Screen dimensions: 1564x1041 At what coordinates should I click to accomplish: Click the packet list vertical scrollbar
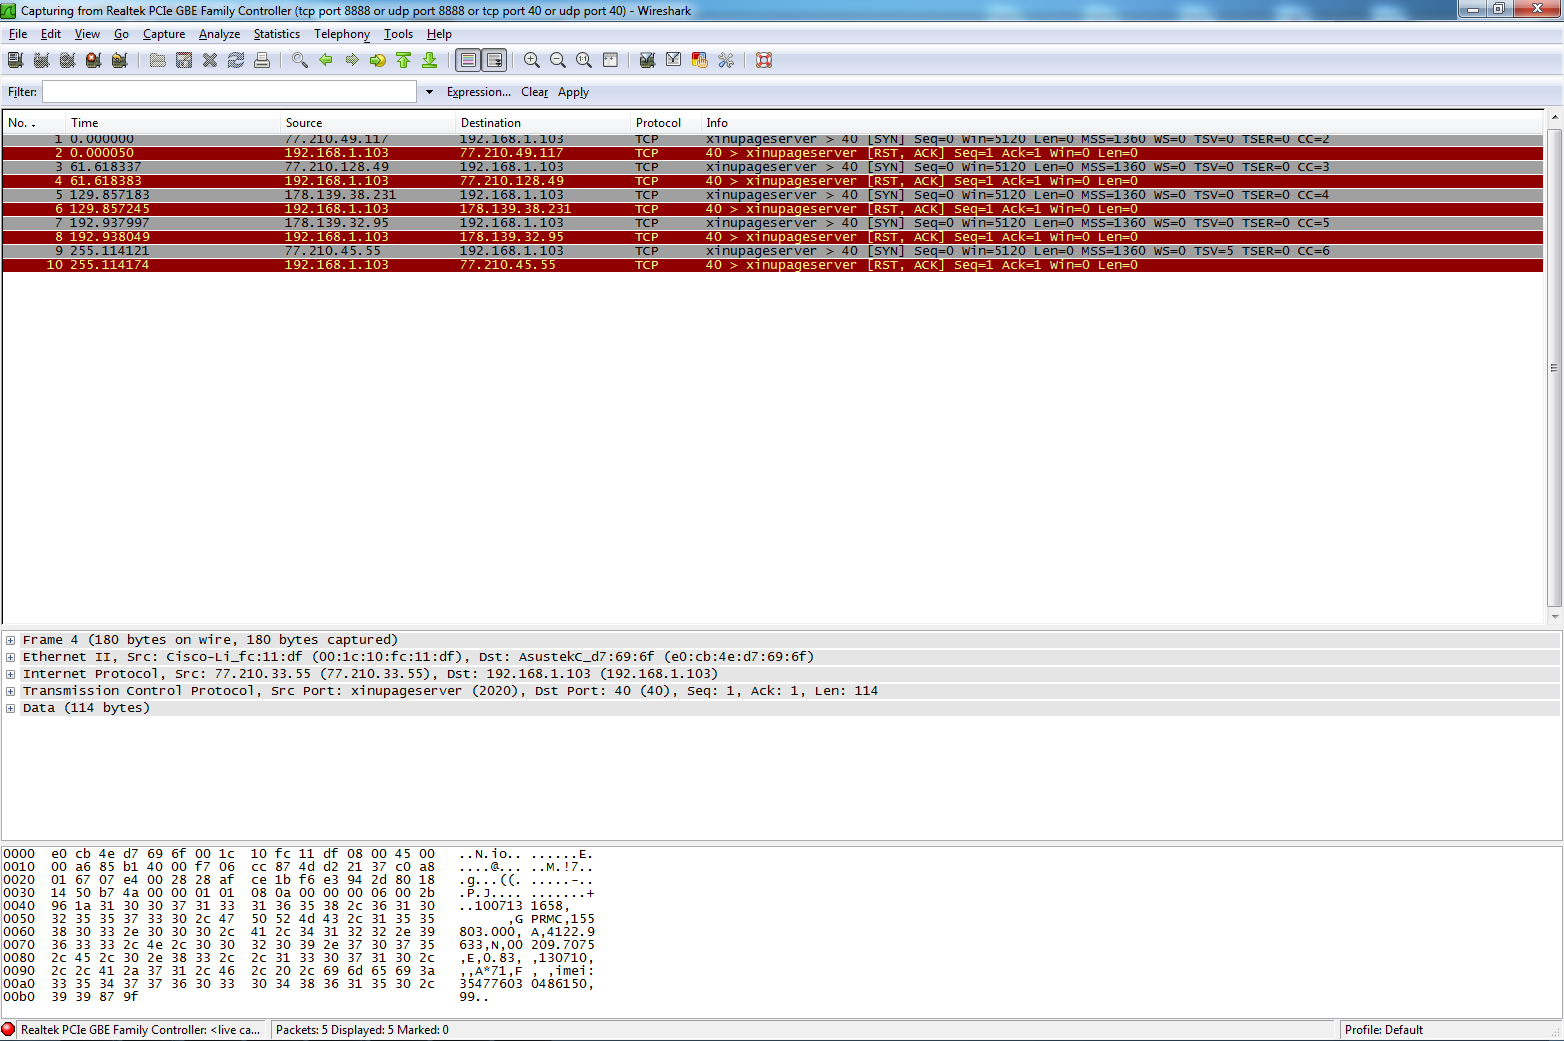click(x=1554, y=368)
